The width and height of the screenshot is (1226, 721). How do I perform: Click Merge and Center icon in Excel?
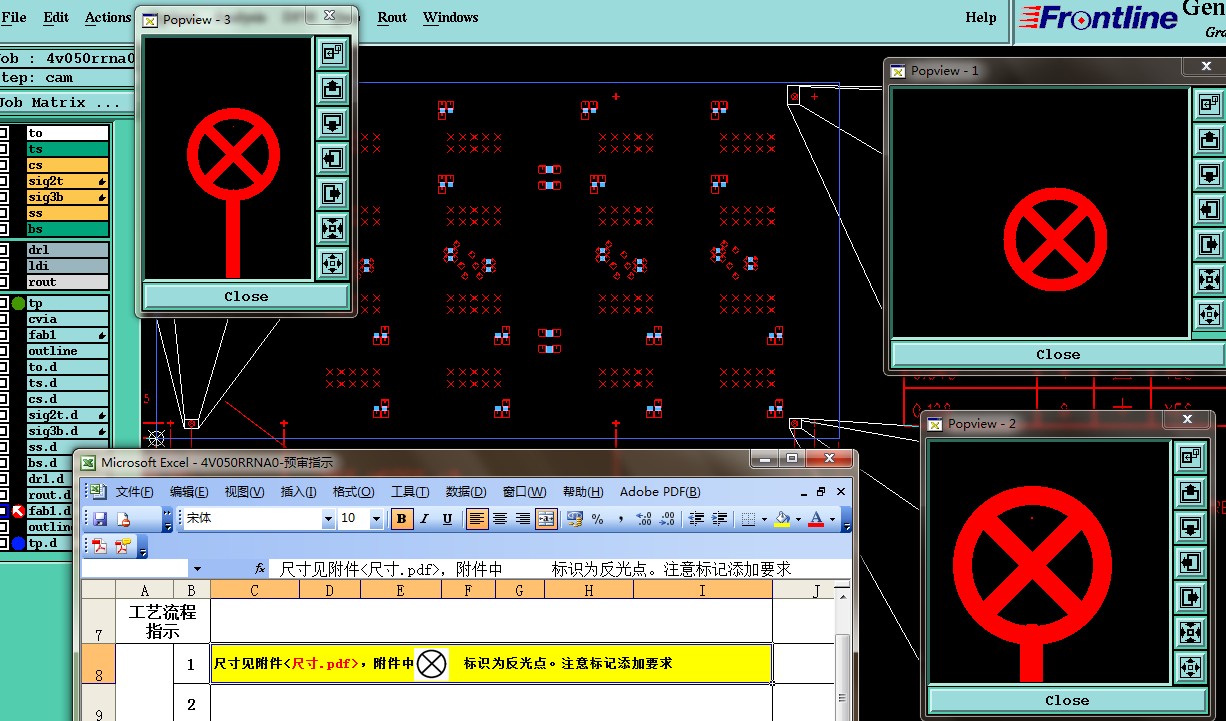click(546, 519)
